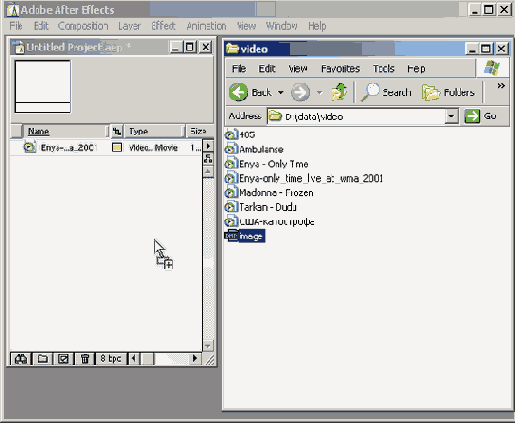This screenshot has width=515, height=423.
Task: Click the new composition icon
Action: [63, 359]
